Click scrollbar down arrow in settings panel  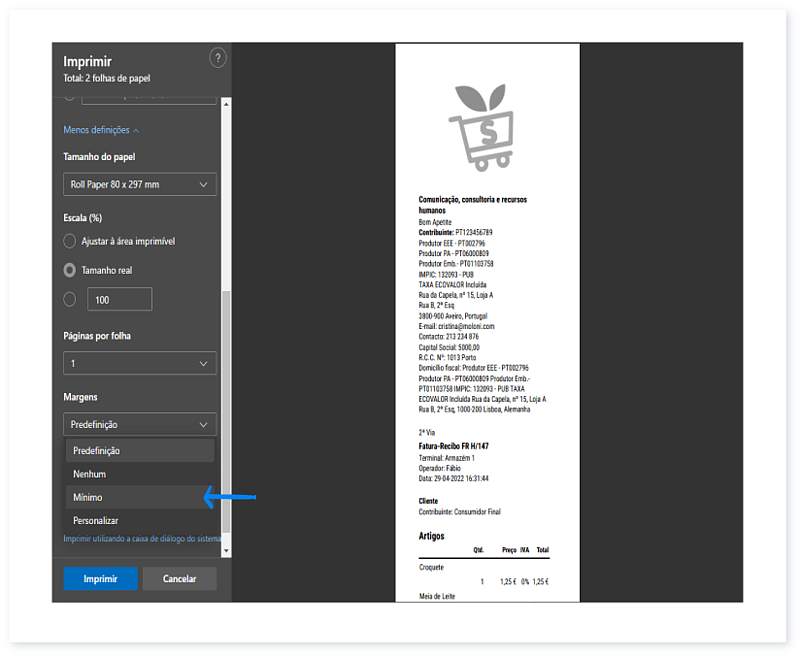point(226,550)
